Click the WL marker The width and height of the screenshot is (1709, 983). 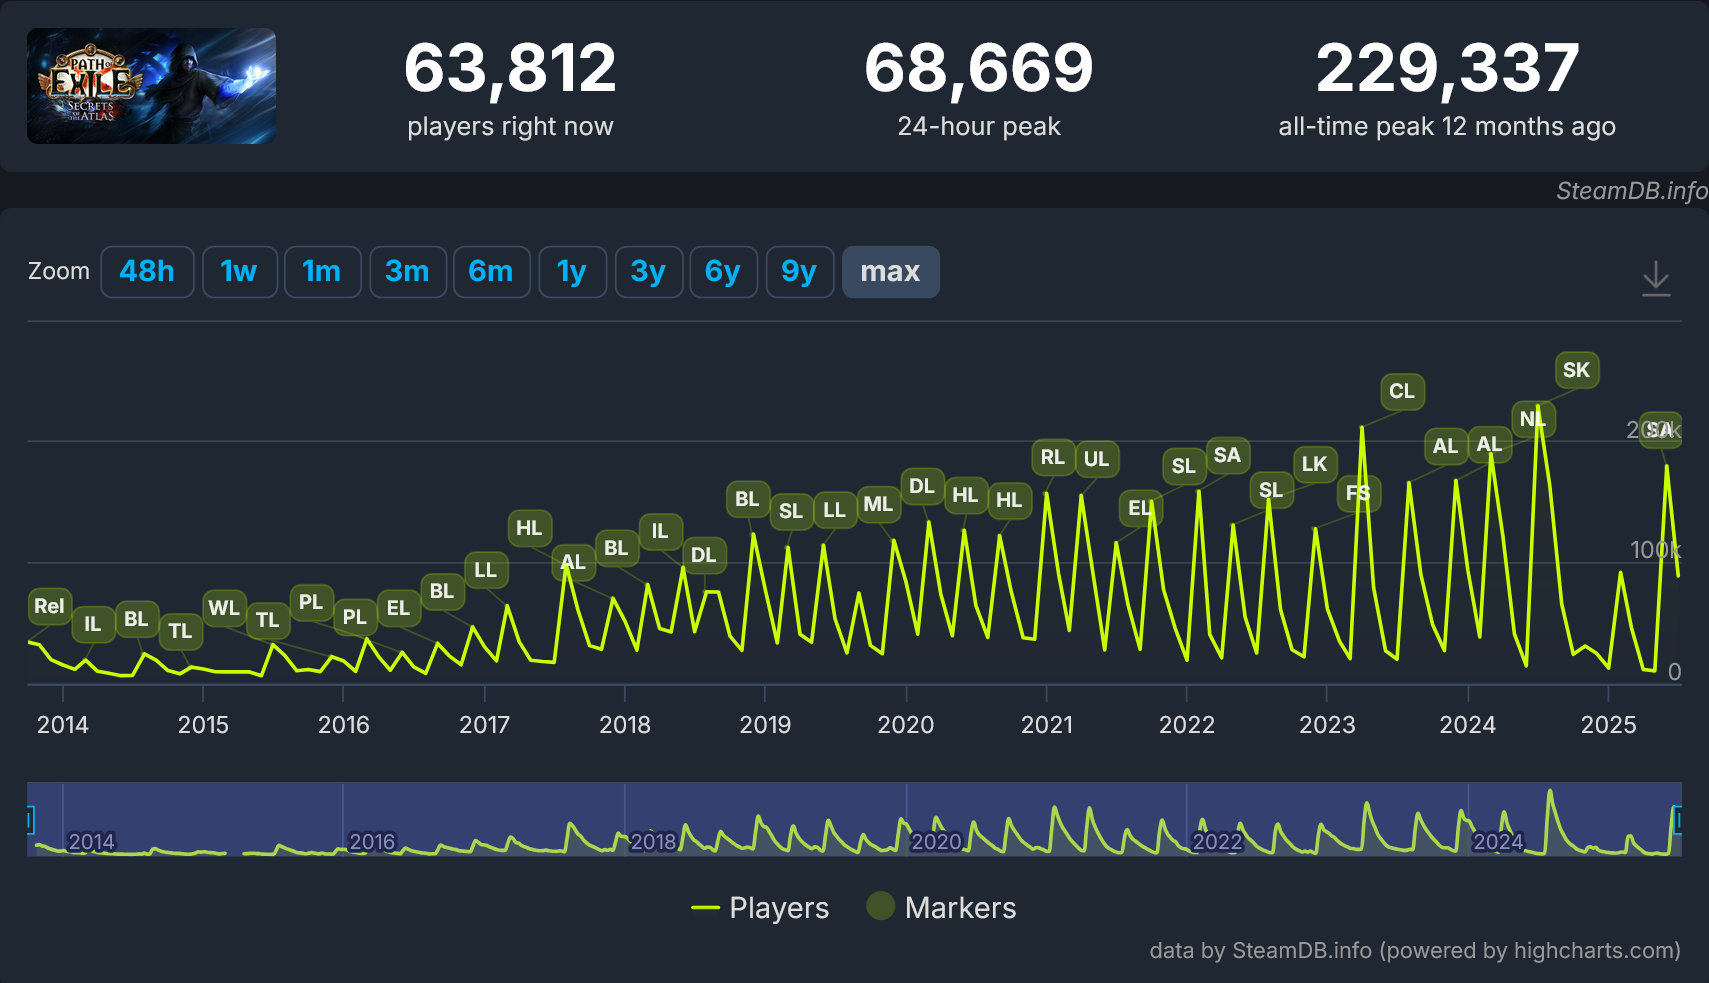tap(223, 608)
